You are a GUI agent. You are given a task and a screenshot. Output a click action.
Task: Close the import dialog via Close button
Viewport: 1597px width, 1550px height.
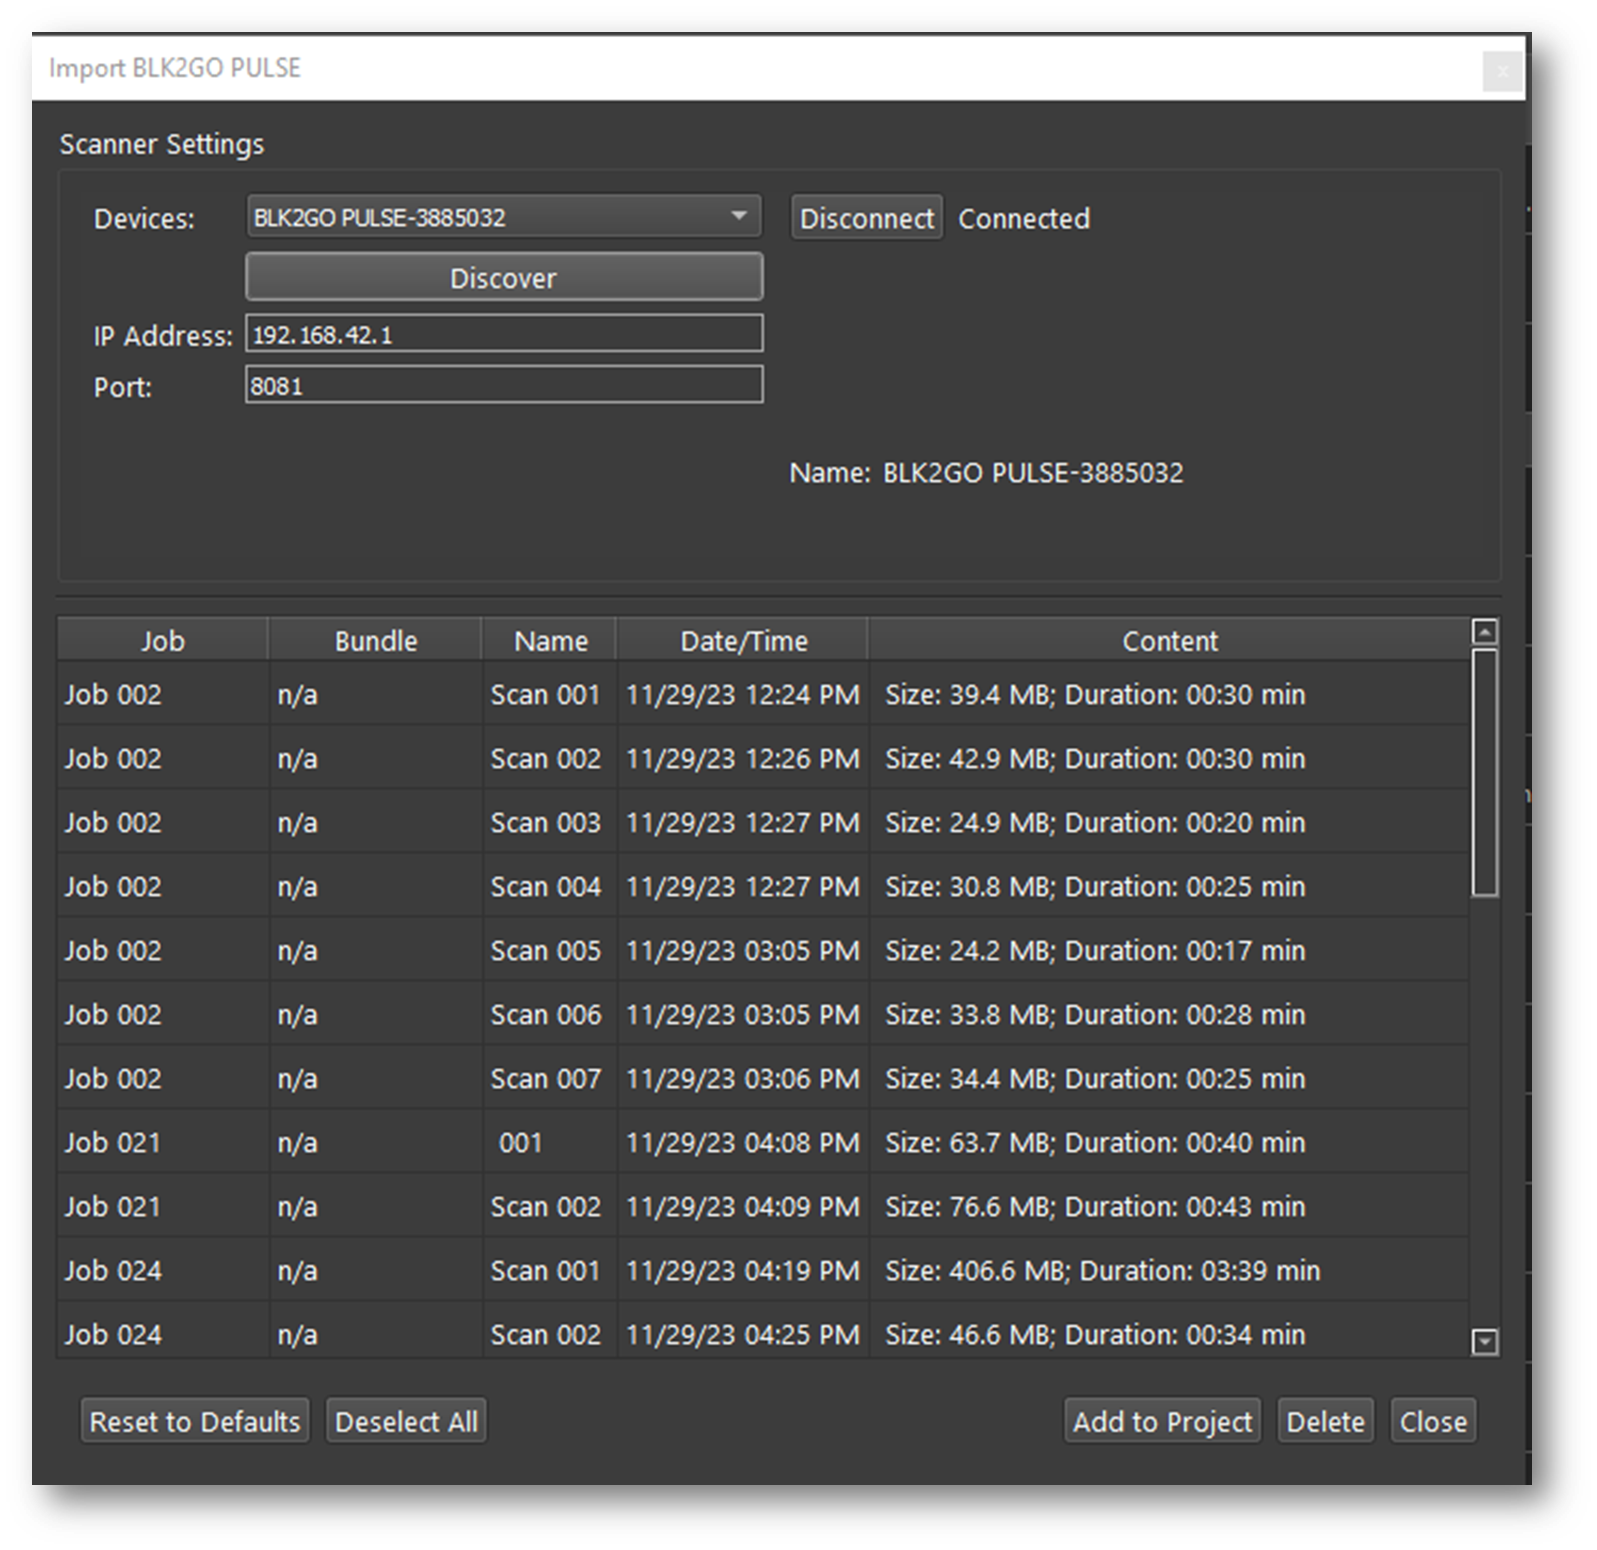pyautogui.click(x=1433, y=1421)
